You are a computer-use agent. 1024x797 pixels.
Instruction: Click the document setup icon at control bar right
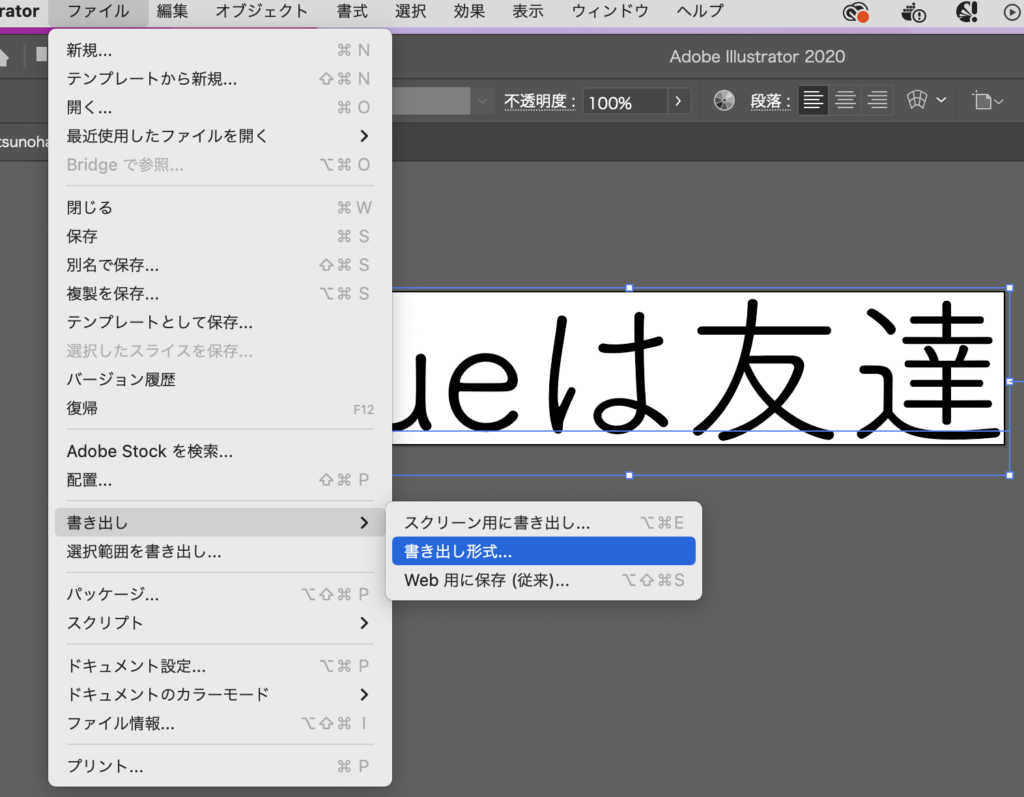coord(983,100)
